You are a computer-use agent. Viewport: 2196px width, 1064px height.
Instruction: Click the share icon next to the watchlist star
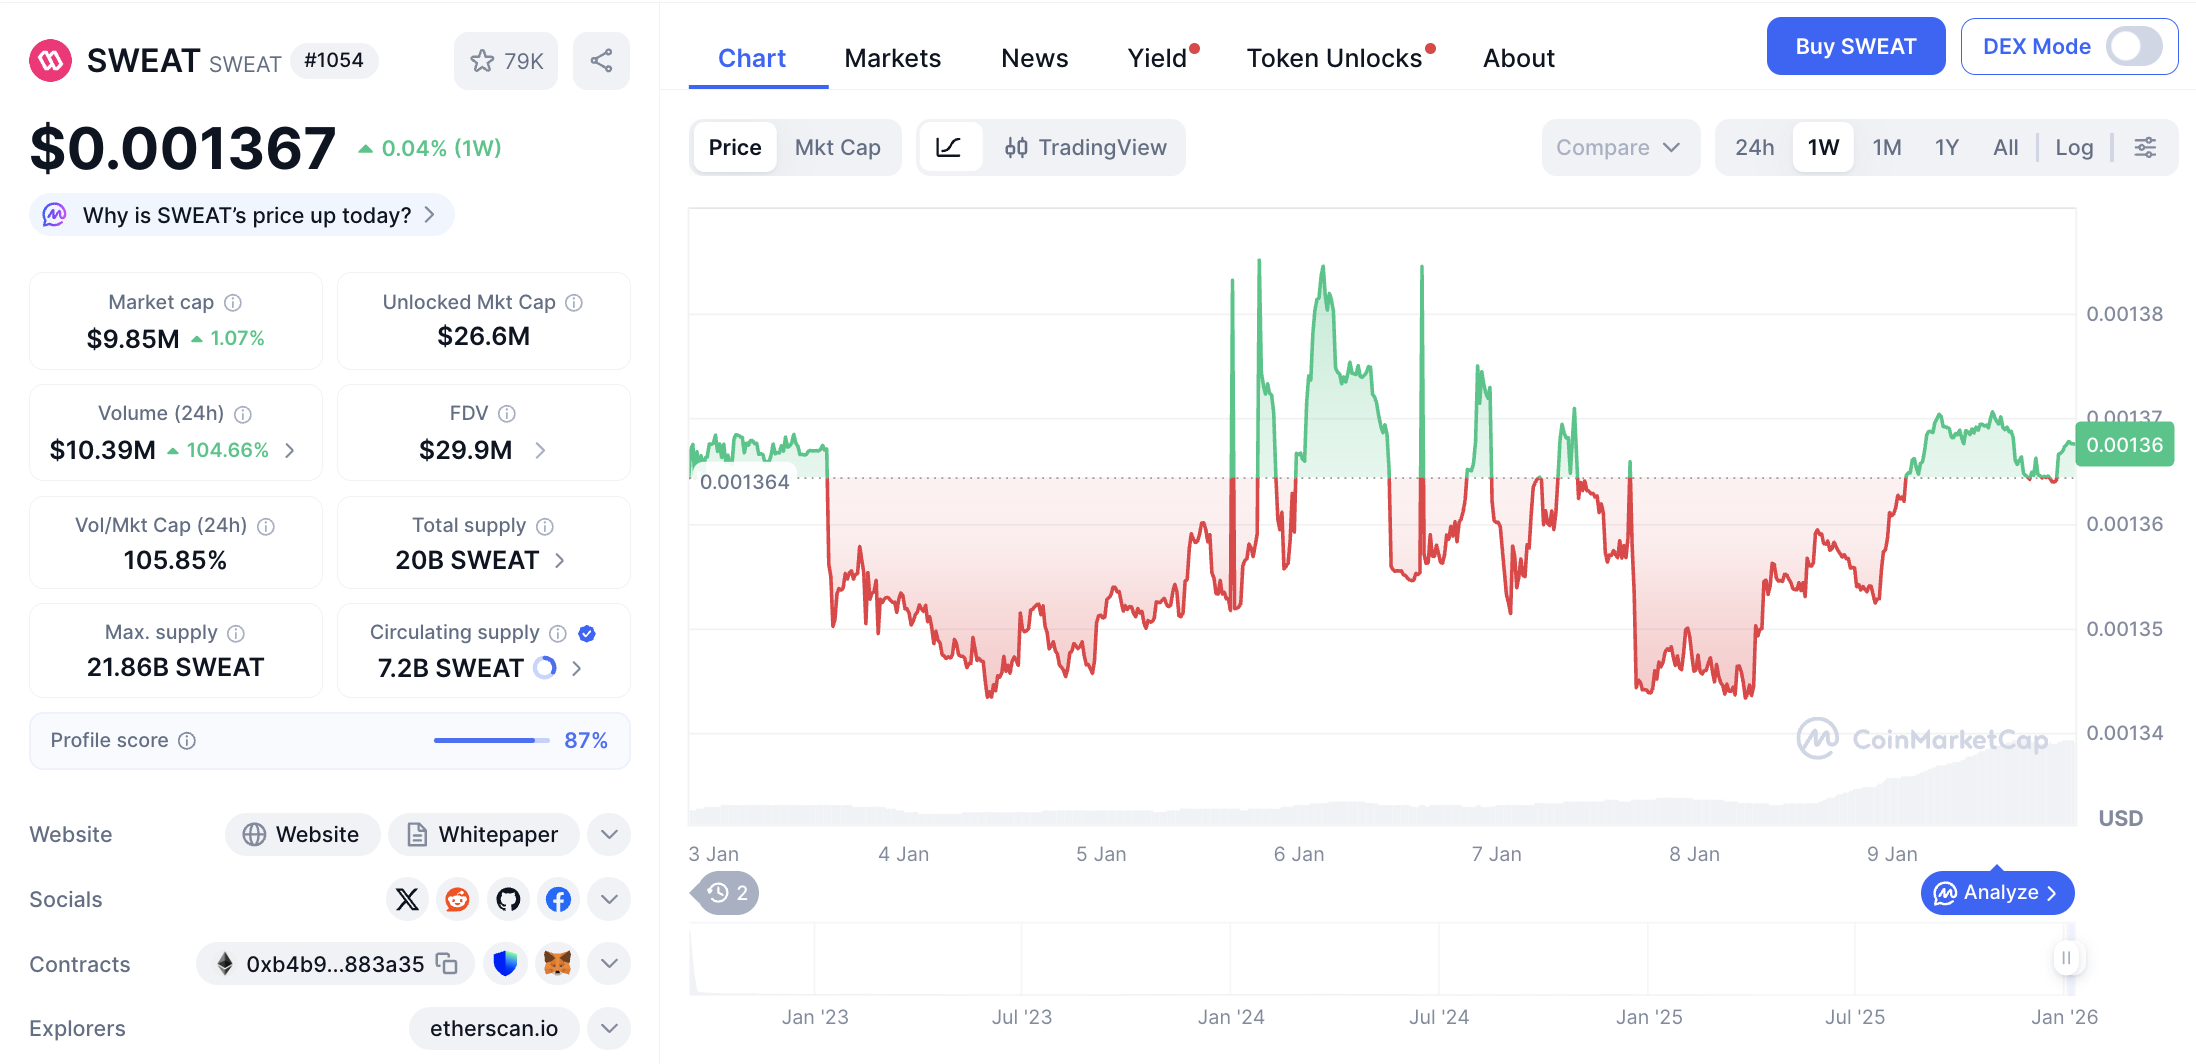[601, 61]
